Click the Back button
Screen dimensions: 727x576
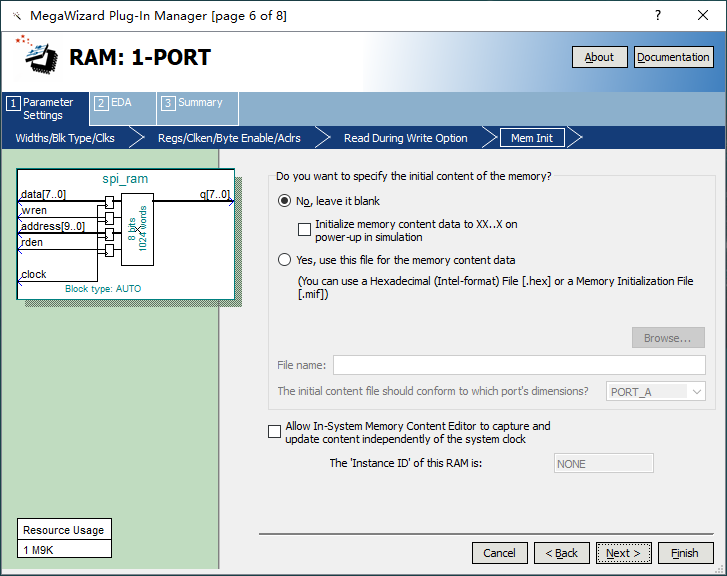(x=561, y=553)
